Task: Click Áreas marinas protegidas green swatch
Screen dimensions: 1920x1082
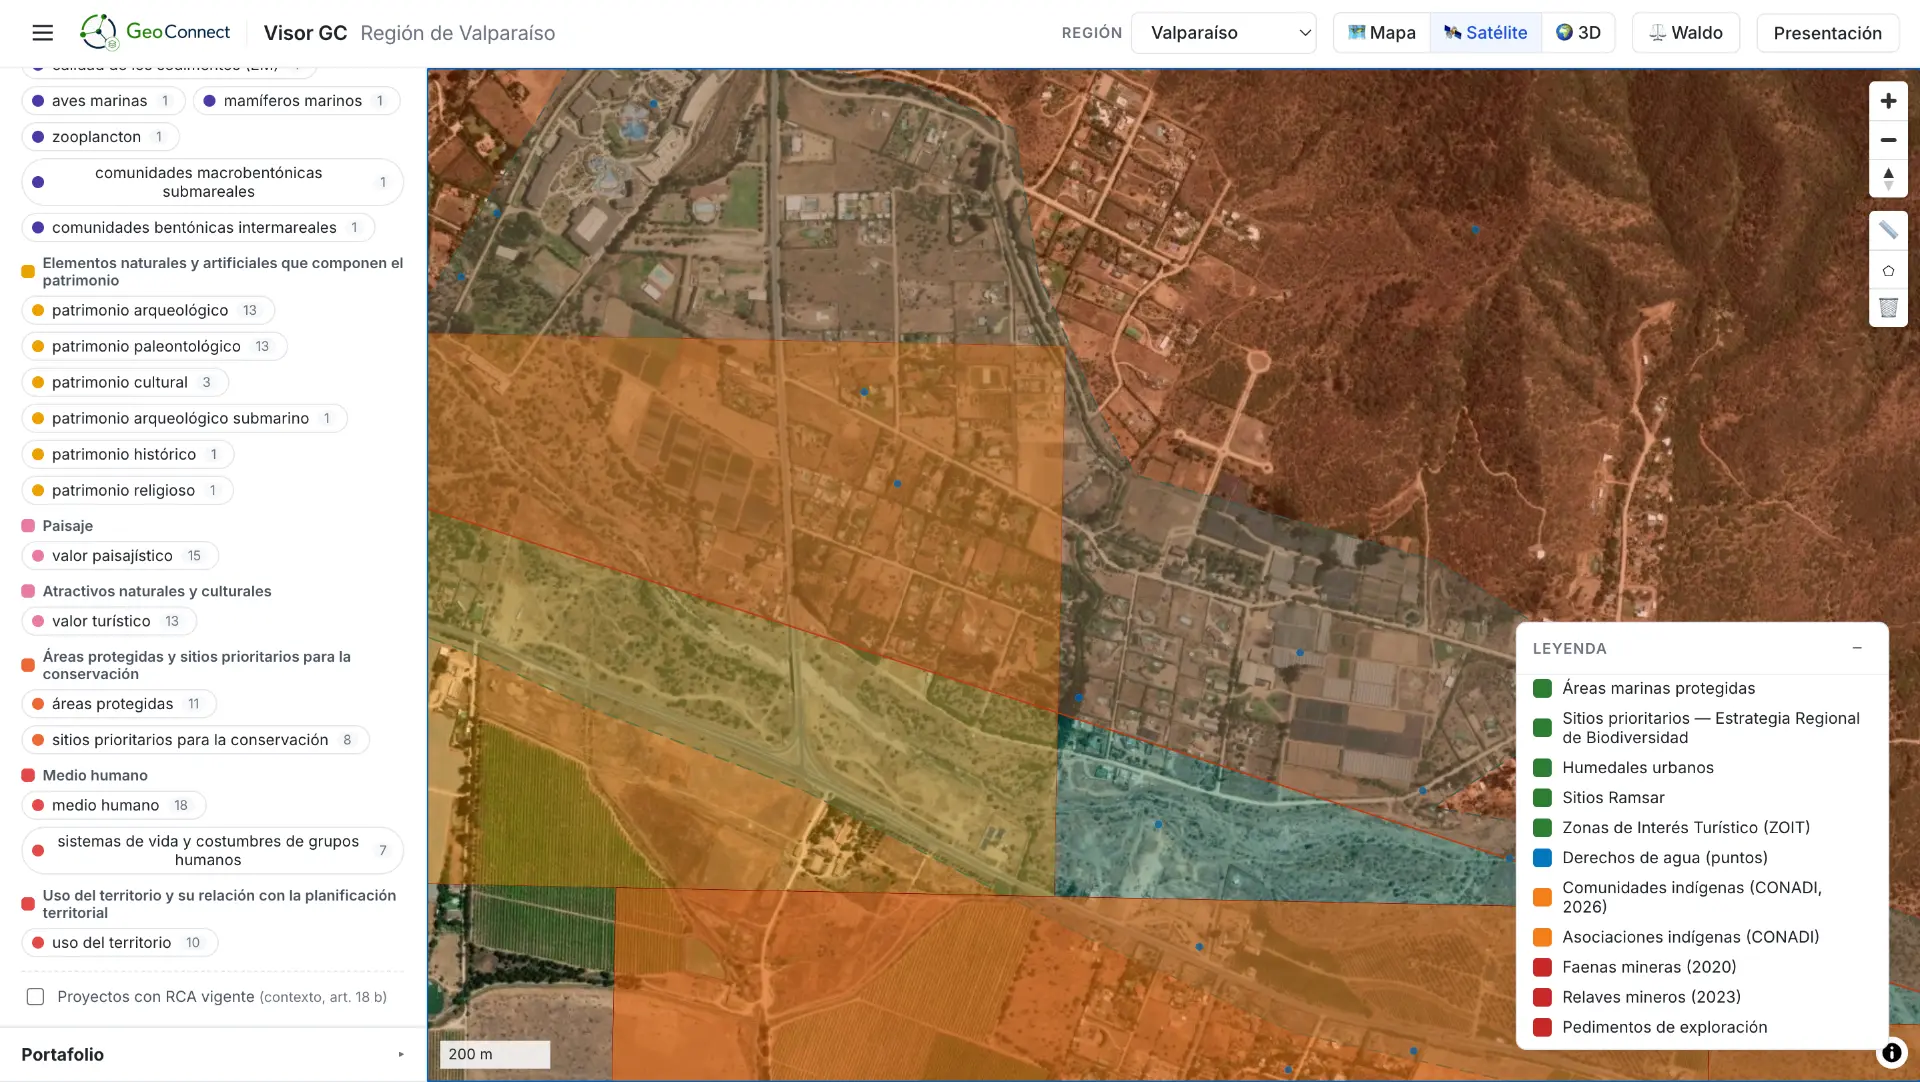Action: click(x=1542, y=689)
